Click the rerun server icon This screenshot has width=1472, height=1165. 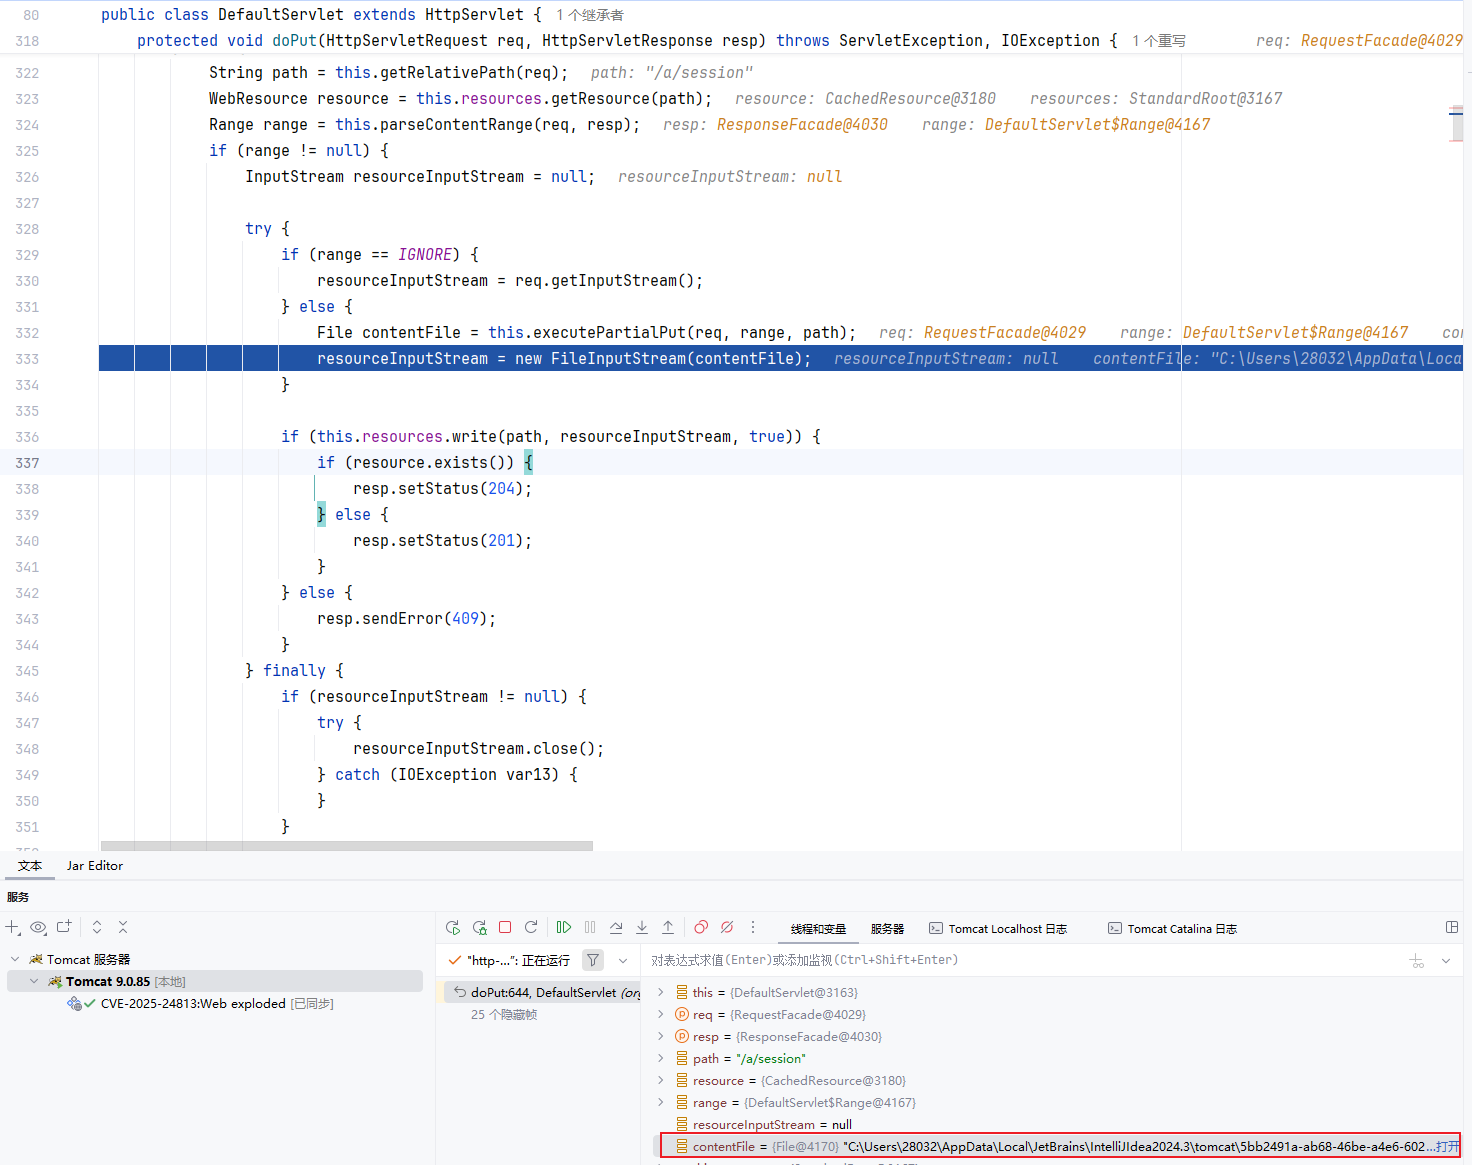point(453,927)
